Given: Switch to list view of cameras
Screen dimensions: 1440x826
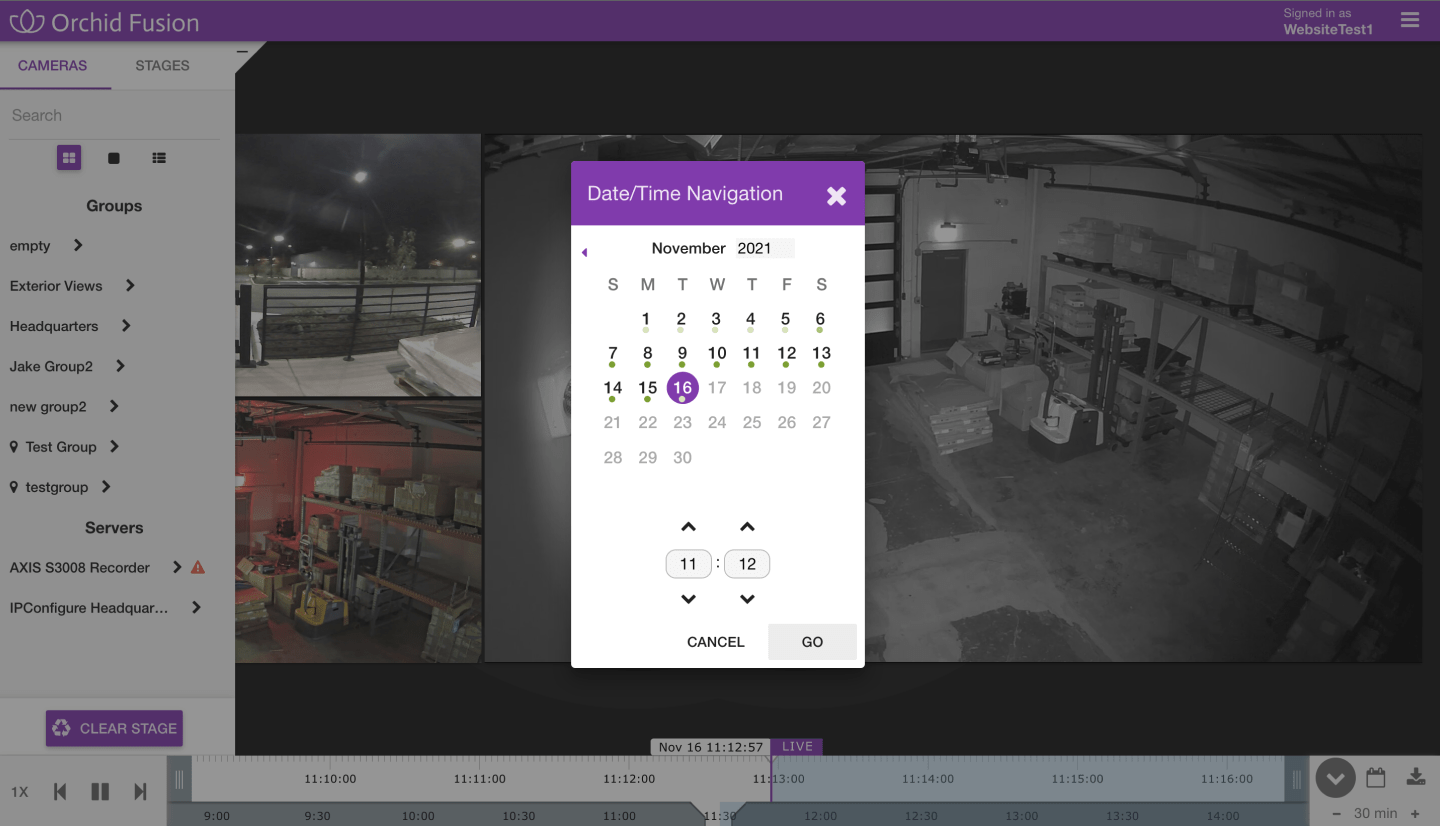Looking at the screenshot, I should click(159, 158).
